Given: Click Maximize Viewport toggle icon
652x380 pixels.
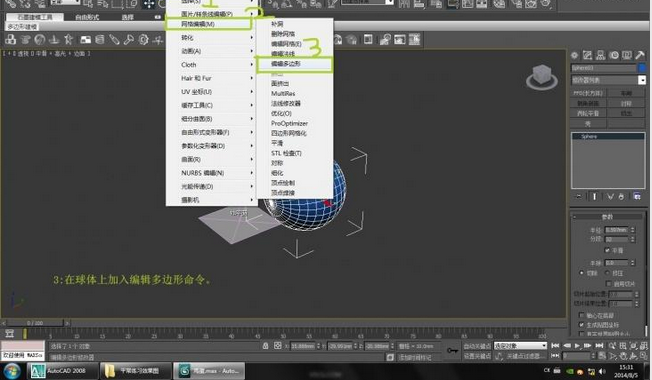Looking at the screenshot, I should pos(643,356).
